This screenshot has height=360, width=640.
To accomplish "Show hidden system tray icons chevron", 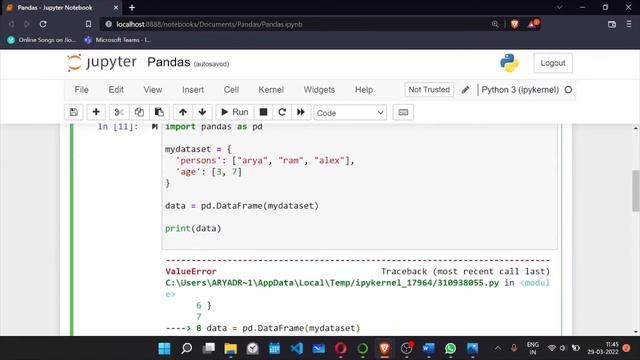I will (x=498, y=348).
